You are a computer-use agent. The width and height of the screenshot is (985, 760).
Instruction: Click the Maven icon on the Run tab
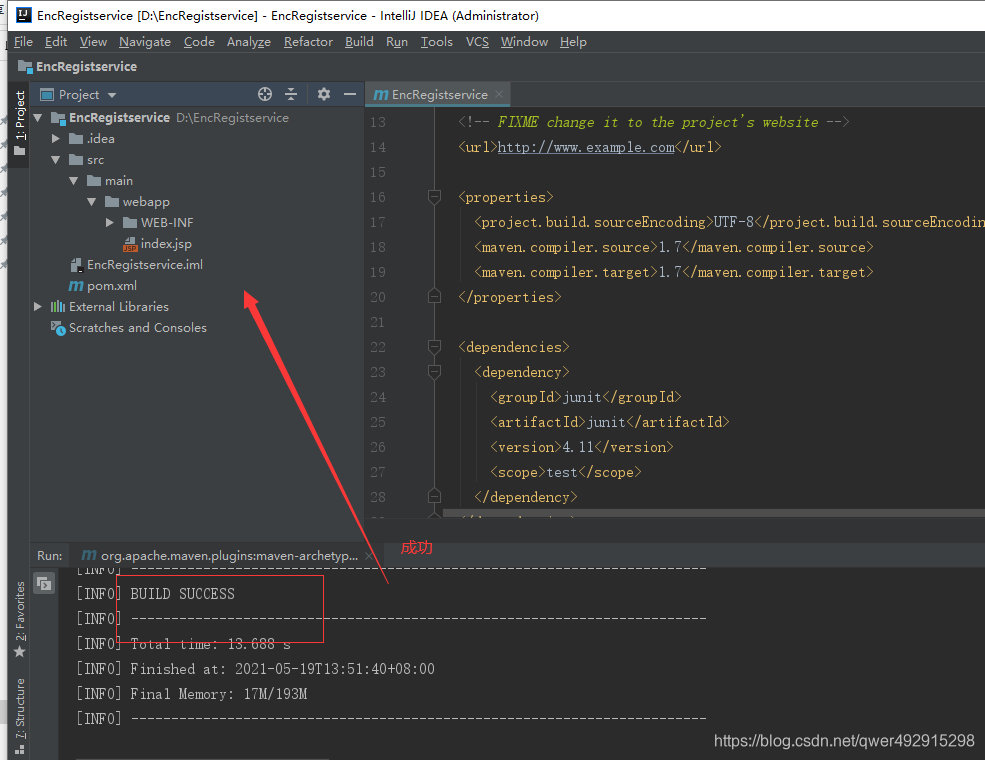point(89,555)
